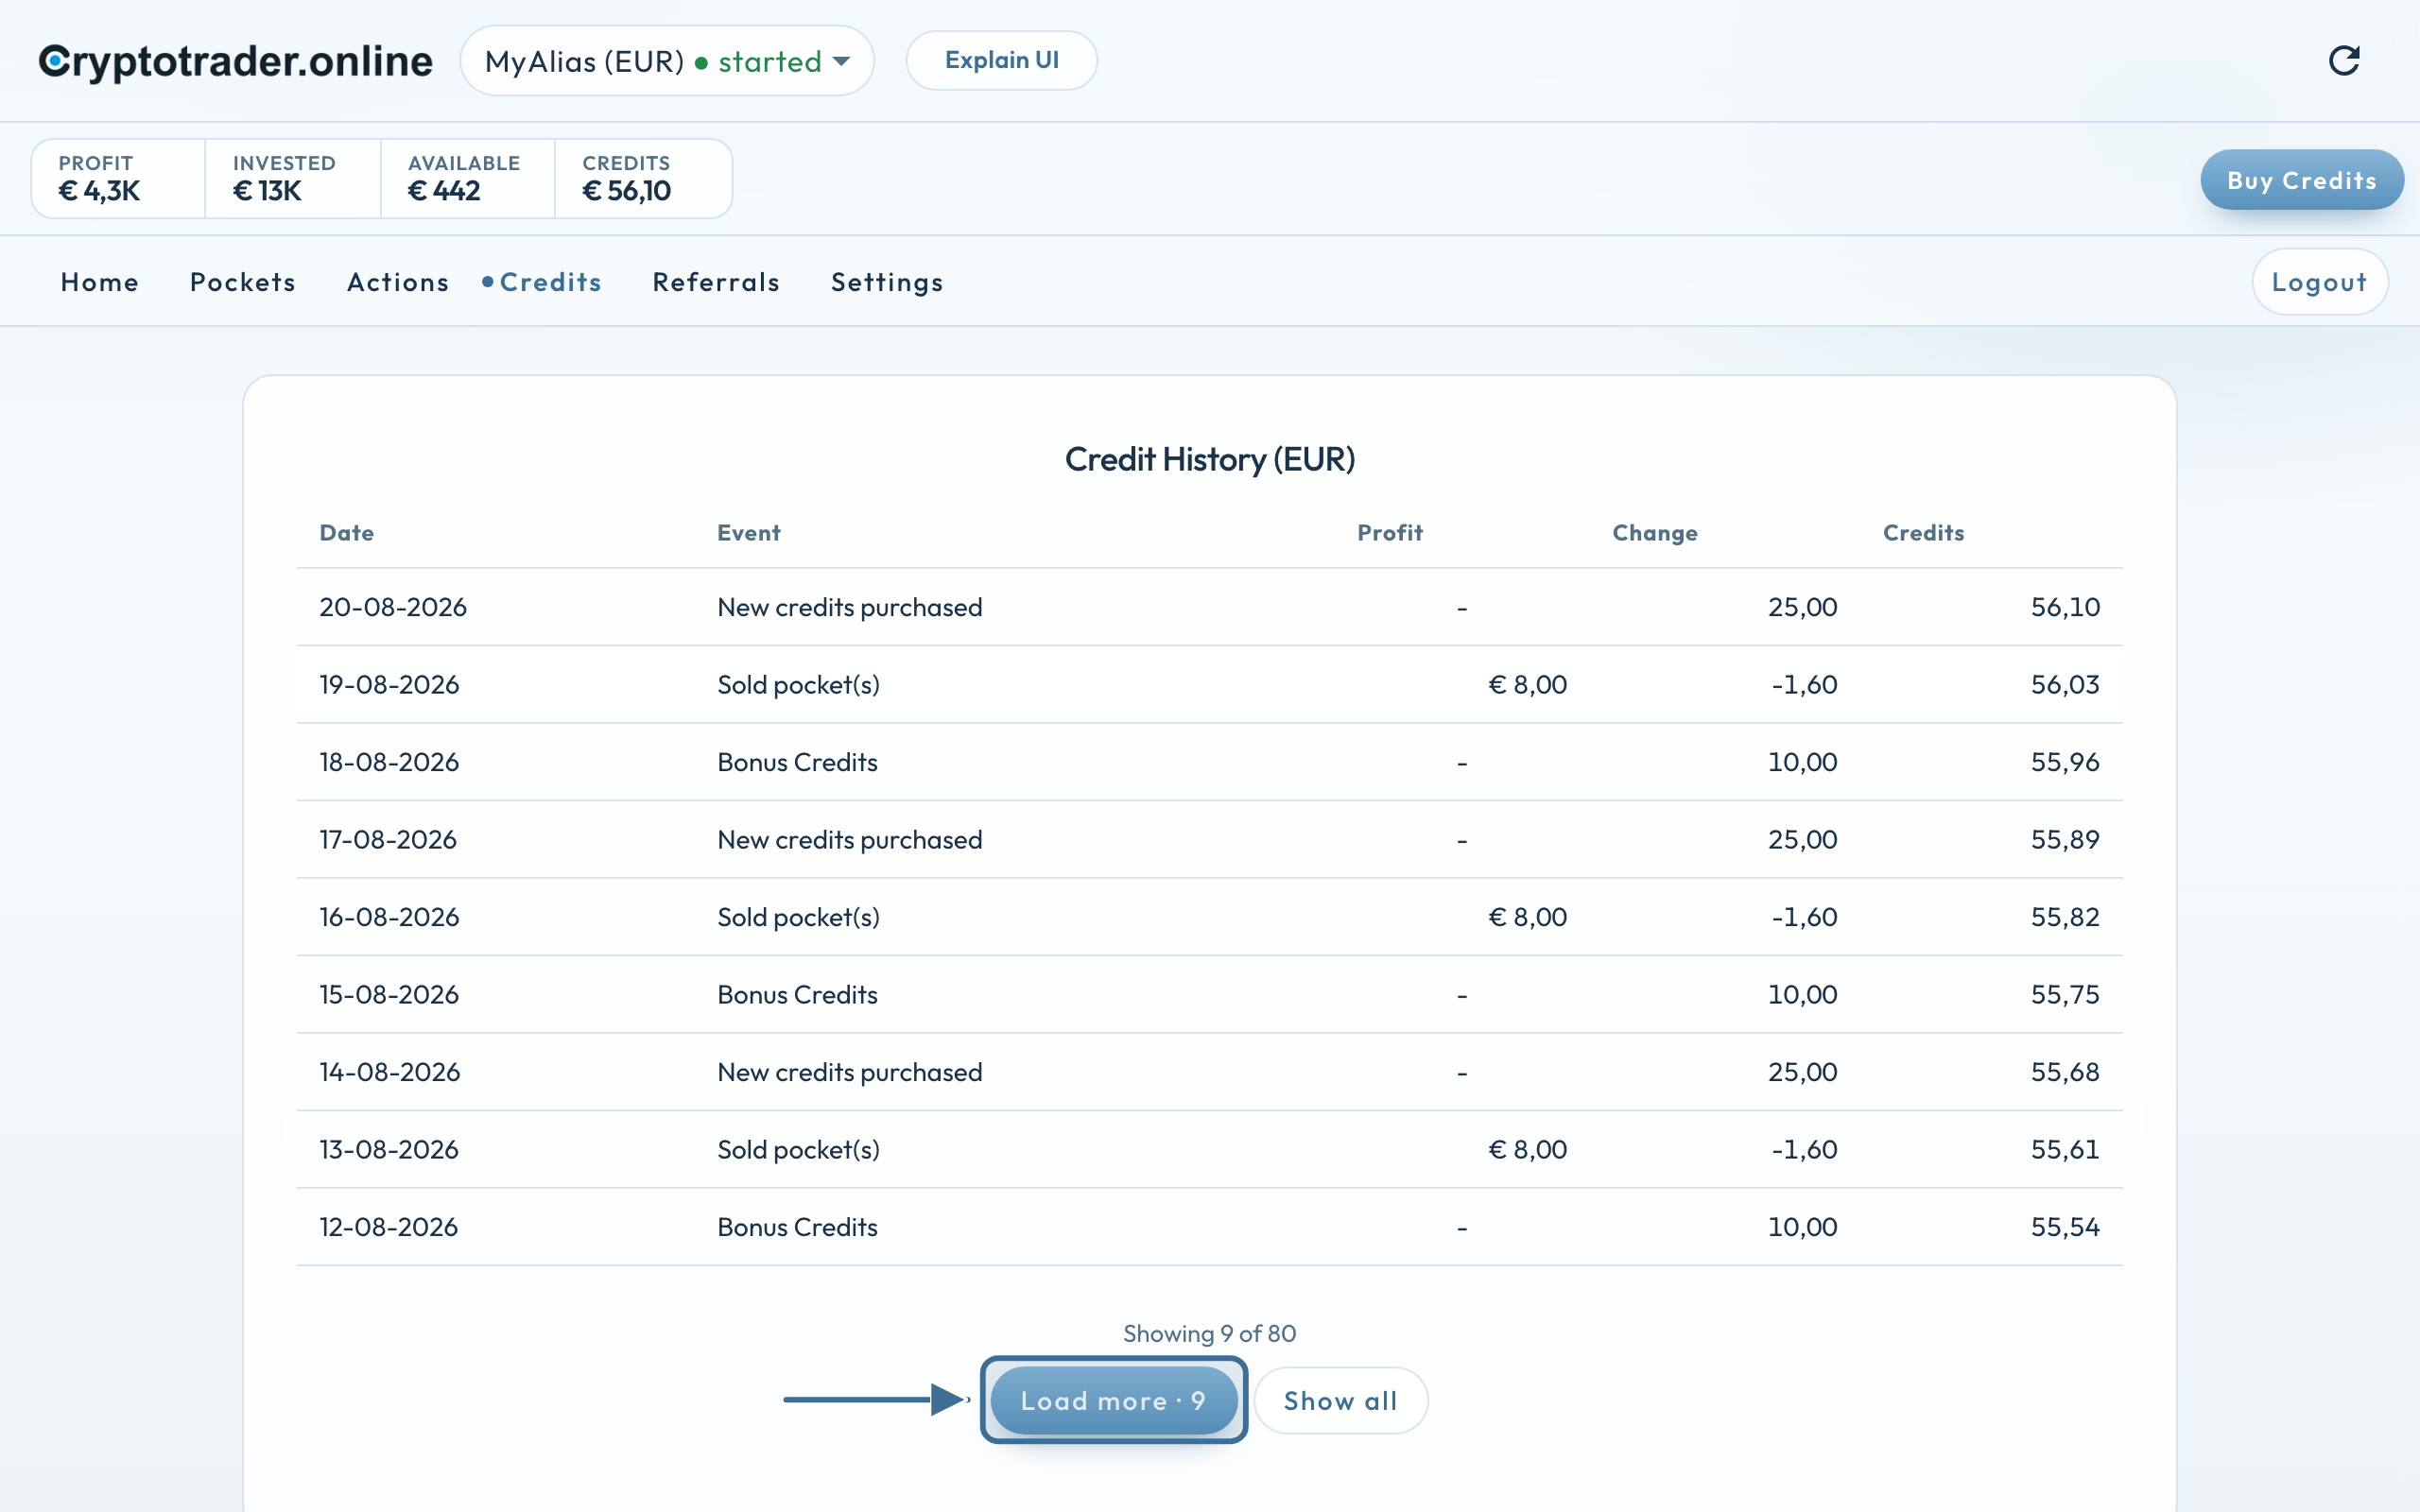Click Sold pocket(s) event on 16-08-2026 row
Viewport: 2420px width, 1512px height.
798,917
